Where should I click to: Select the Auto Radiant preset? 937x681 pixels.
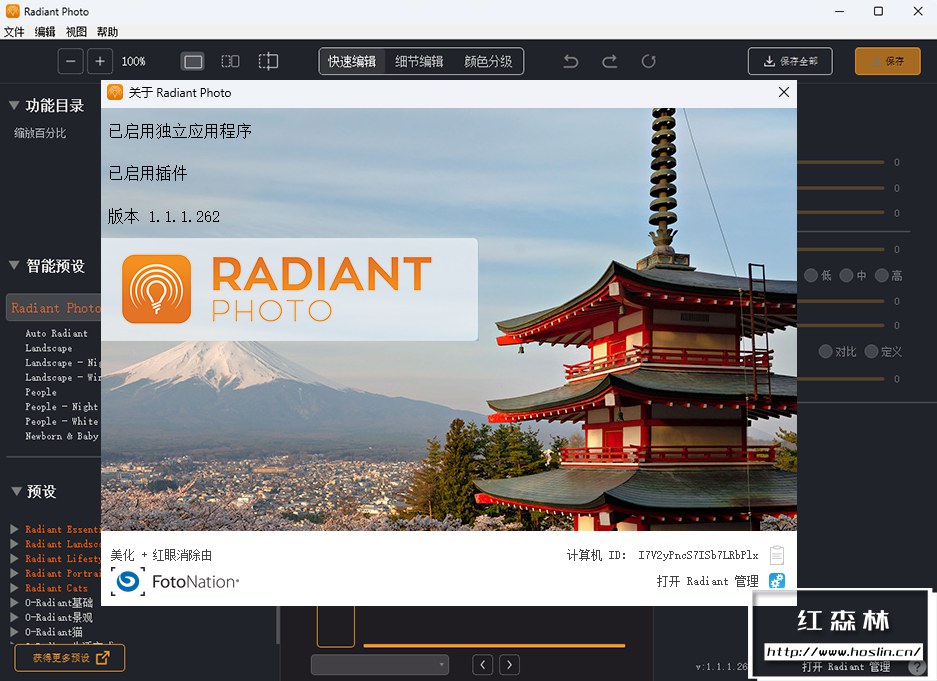click(x=56, y=333)
